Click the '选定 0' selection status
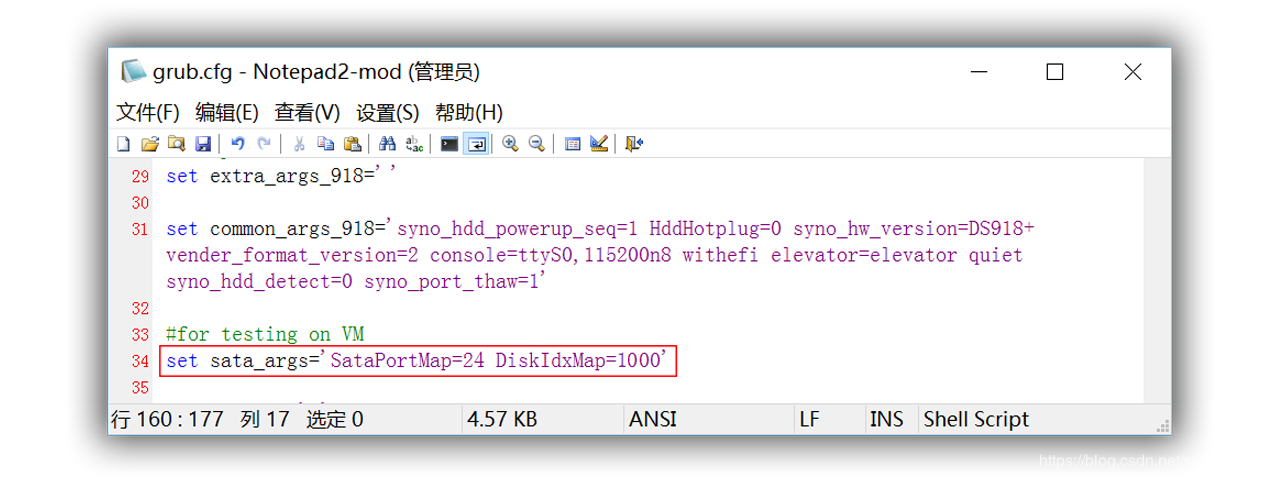Screen dimensions: 1280x480 tap(335, 420)
